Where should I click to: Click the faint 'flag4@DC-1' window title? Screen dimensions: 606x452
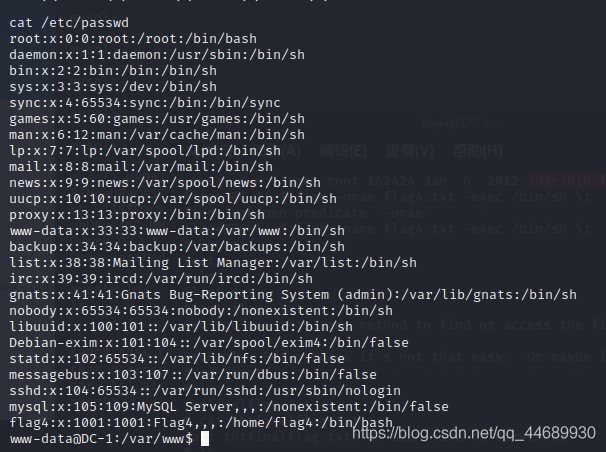(x=460, y=123)
